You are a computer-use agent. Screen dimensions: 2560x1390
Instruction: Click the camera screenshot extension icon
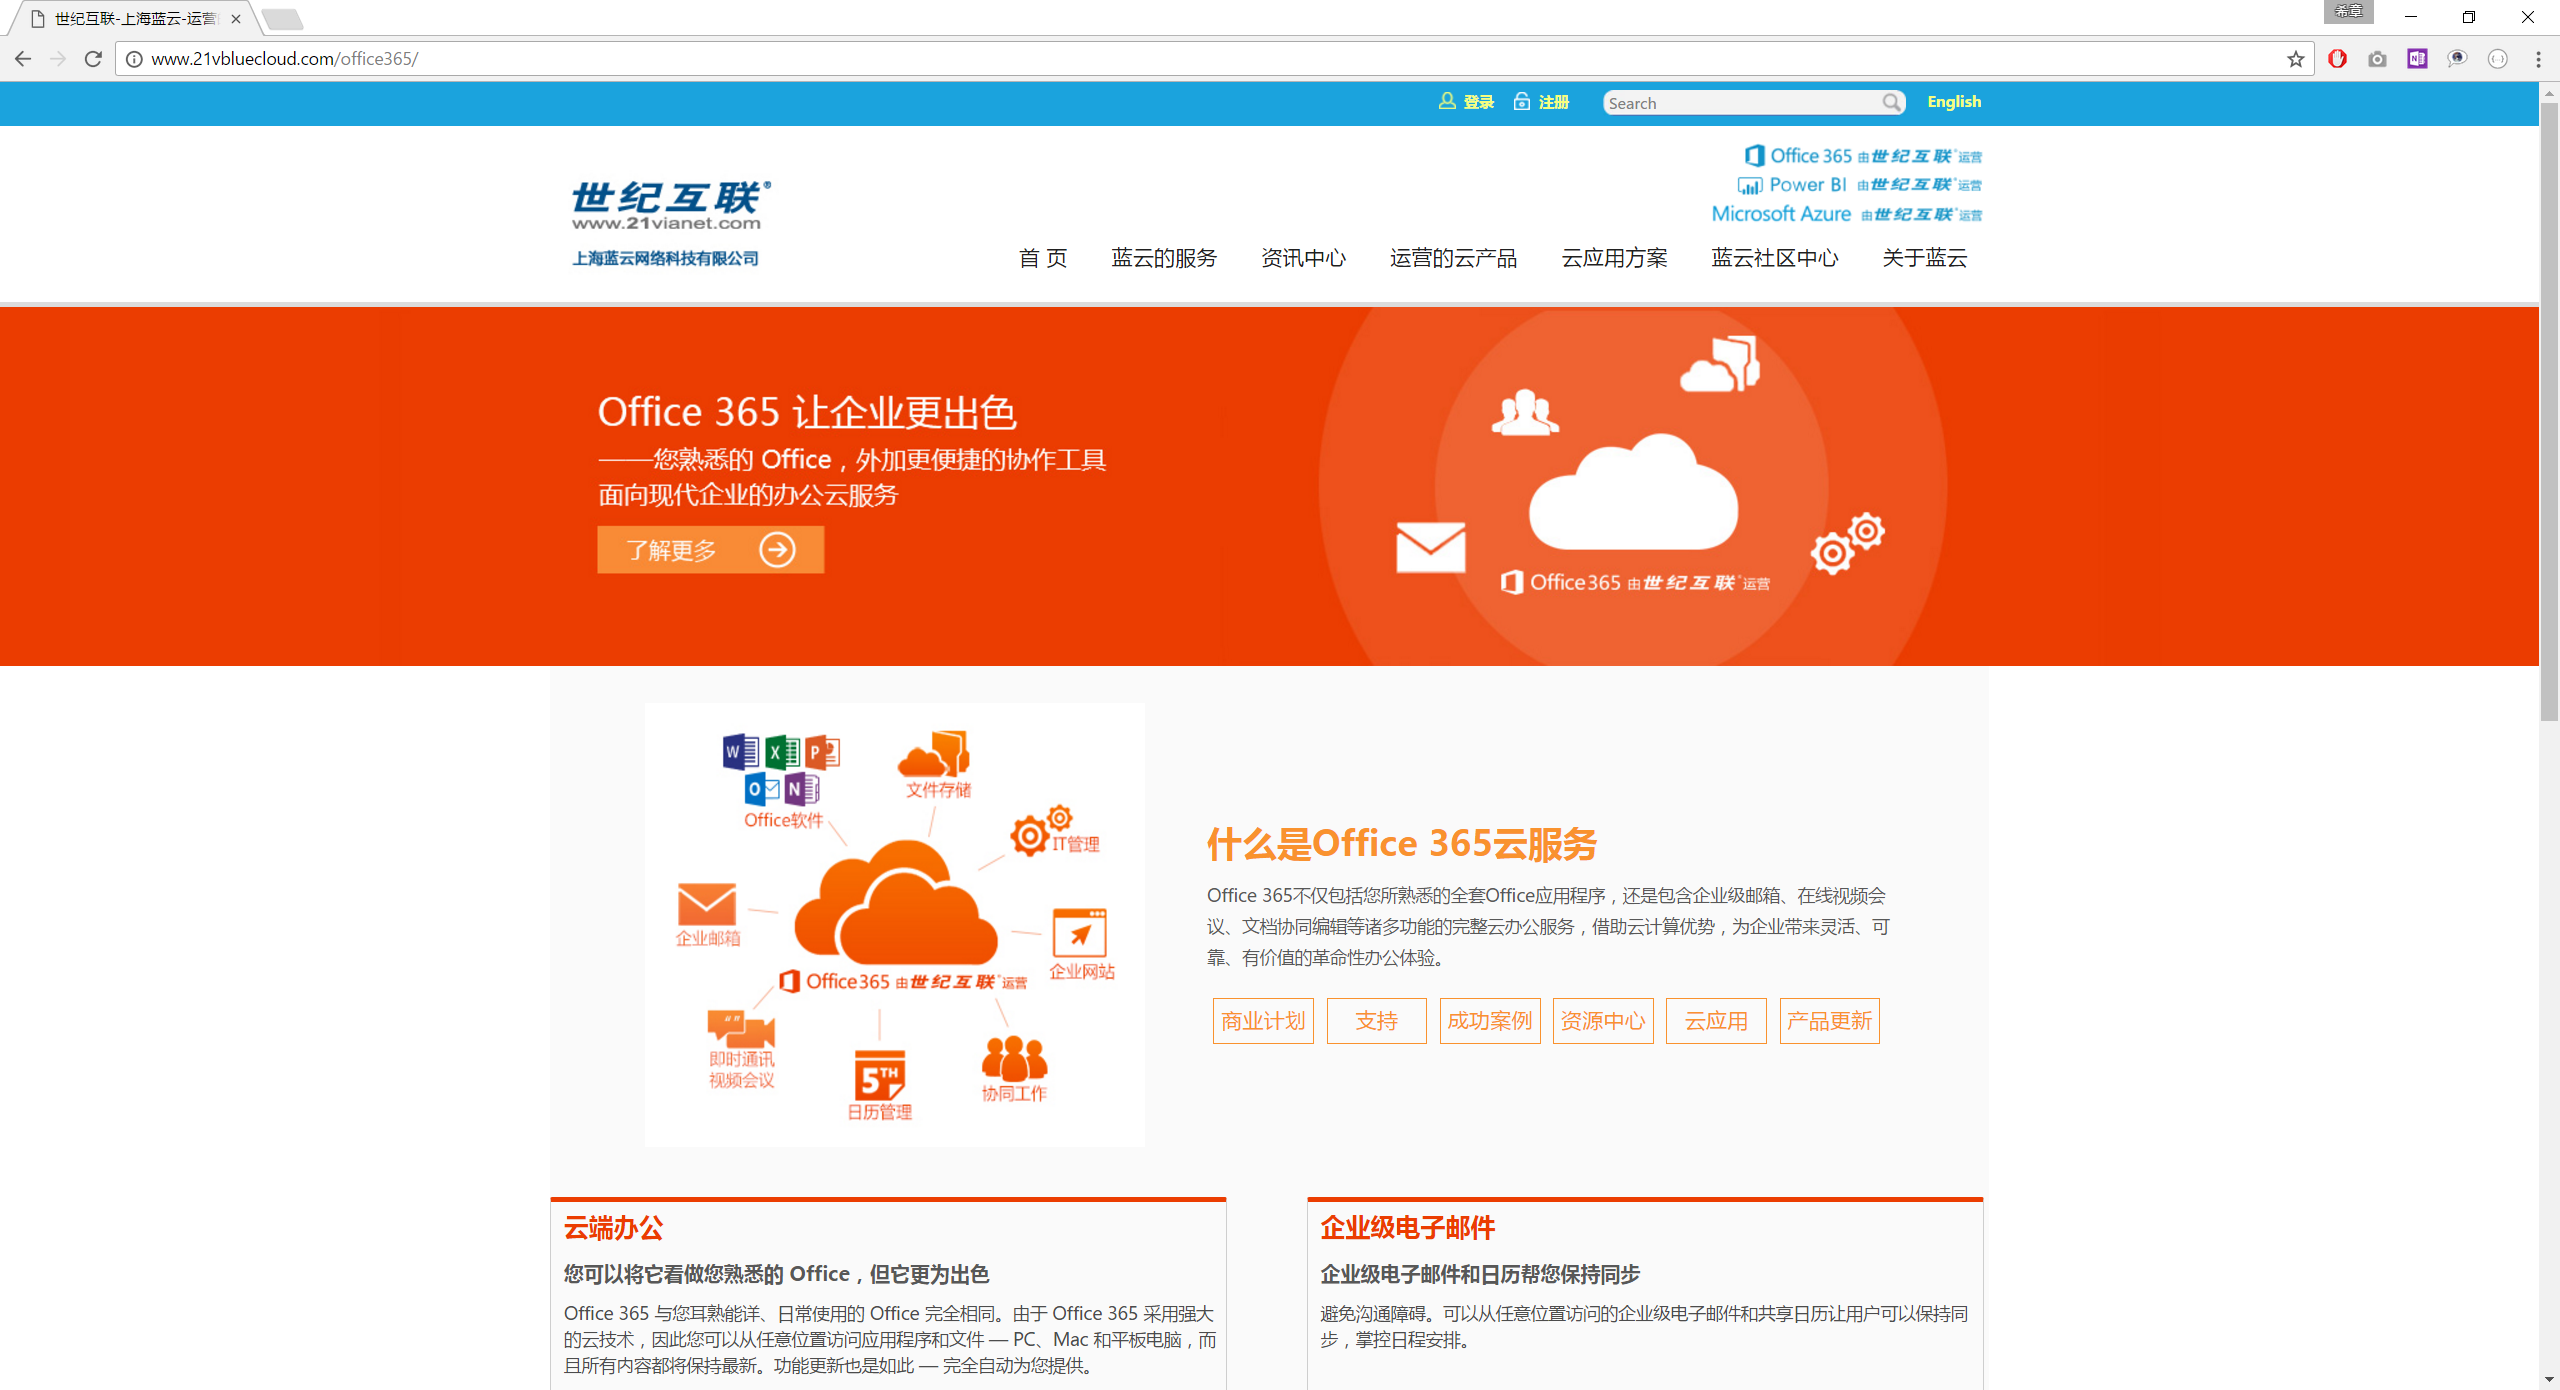click(x=2377, y=59)
